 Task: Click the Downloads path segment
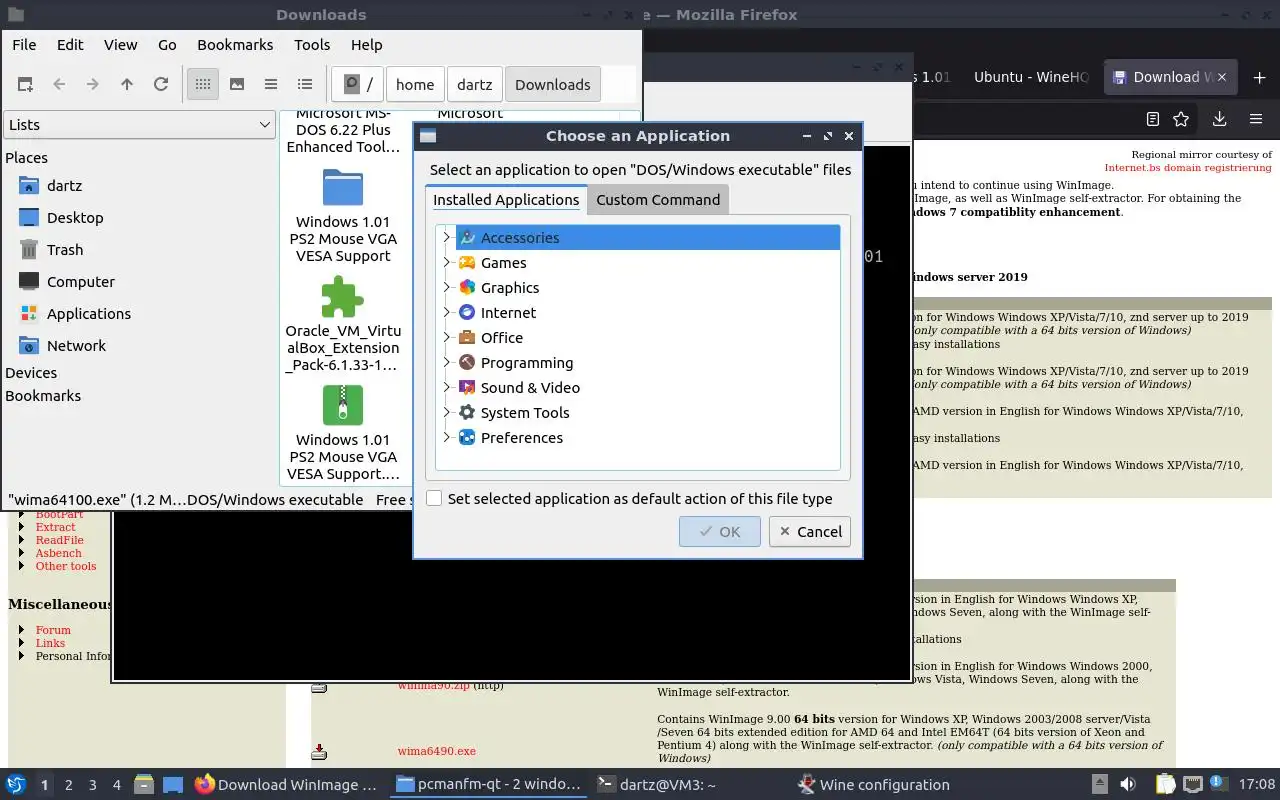[552, 85]
